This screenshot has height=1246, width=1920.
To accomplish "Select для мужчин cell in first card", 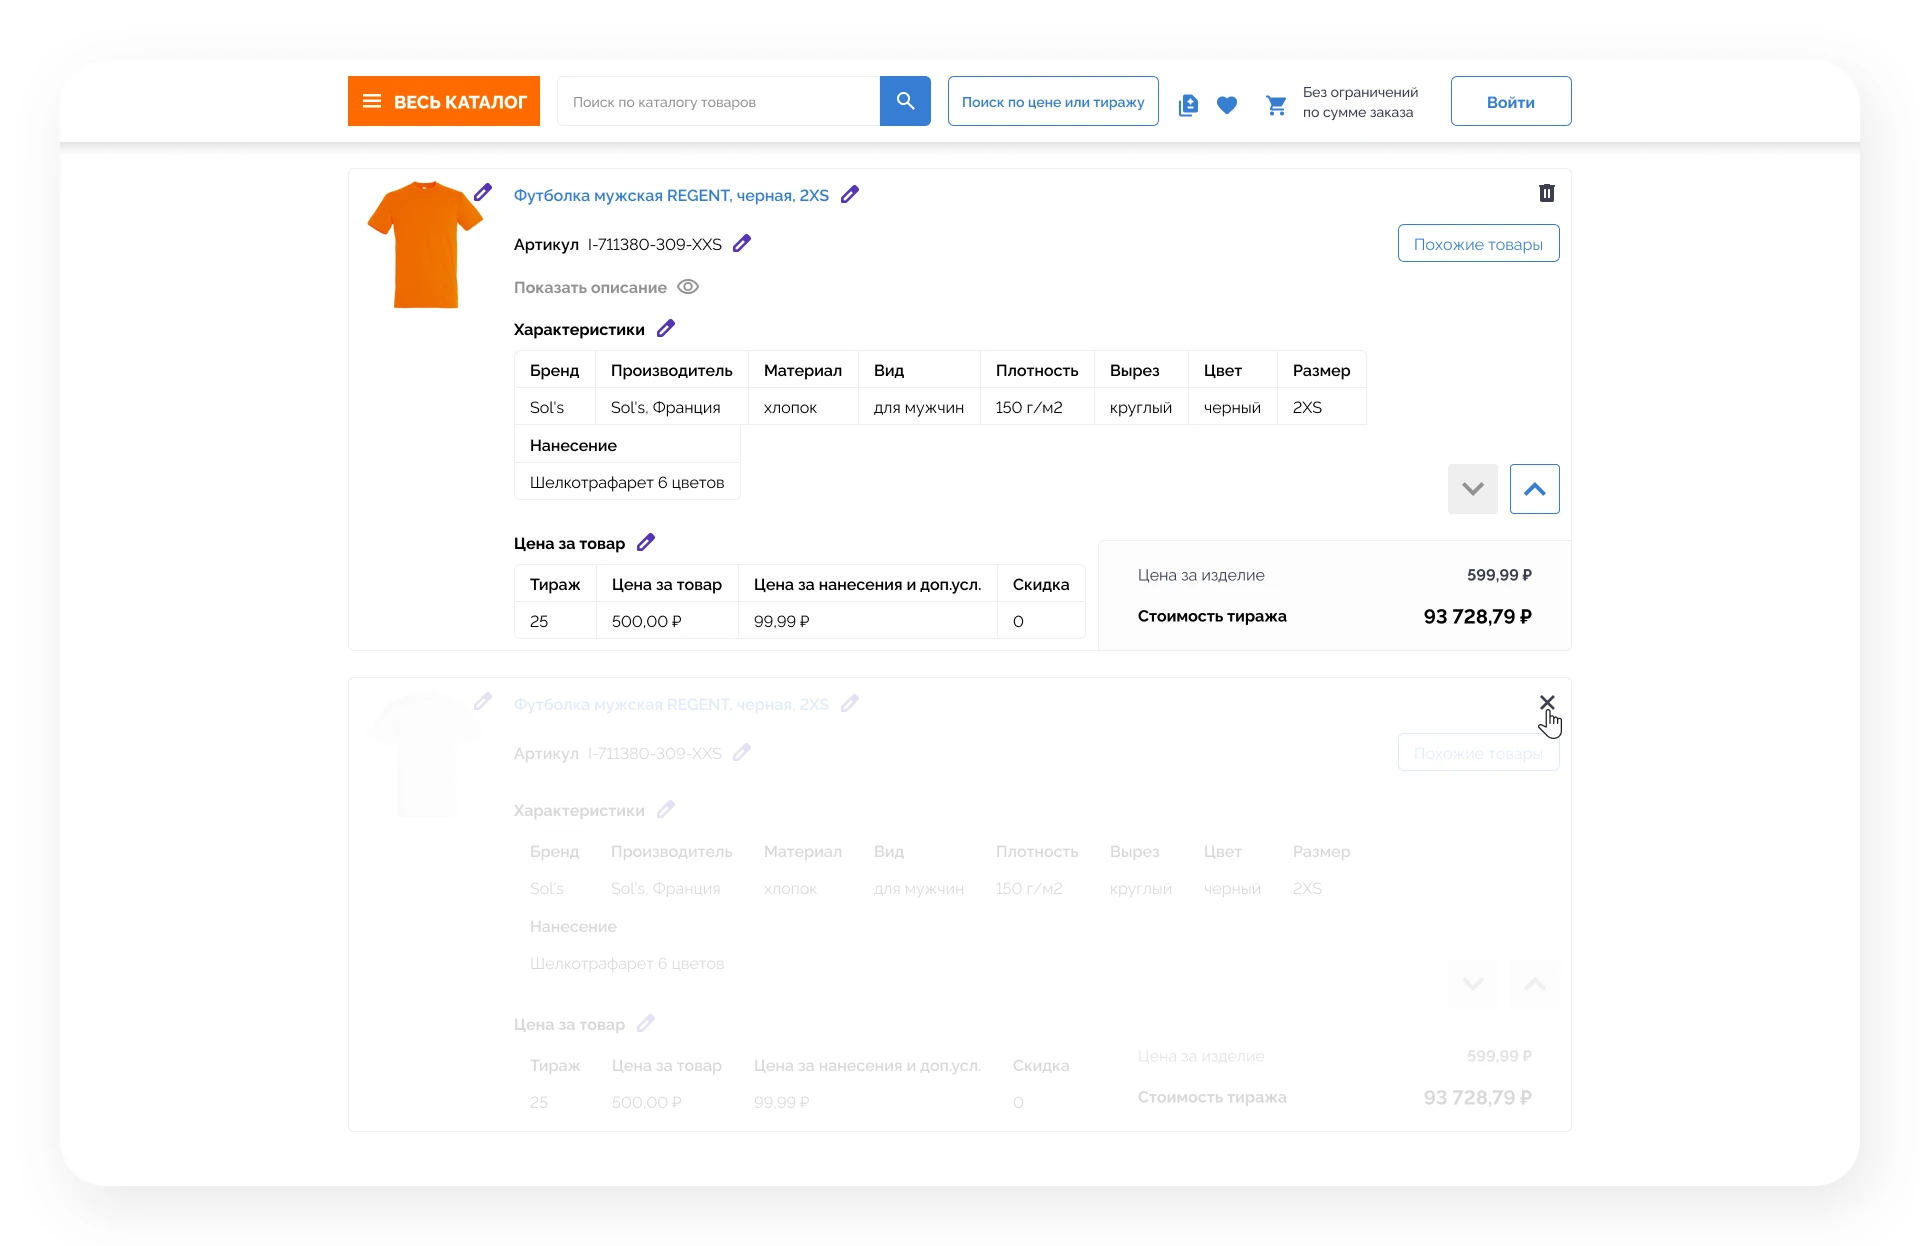I will pyautogui.click(x=919, y=407).
